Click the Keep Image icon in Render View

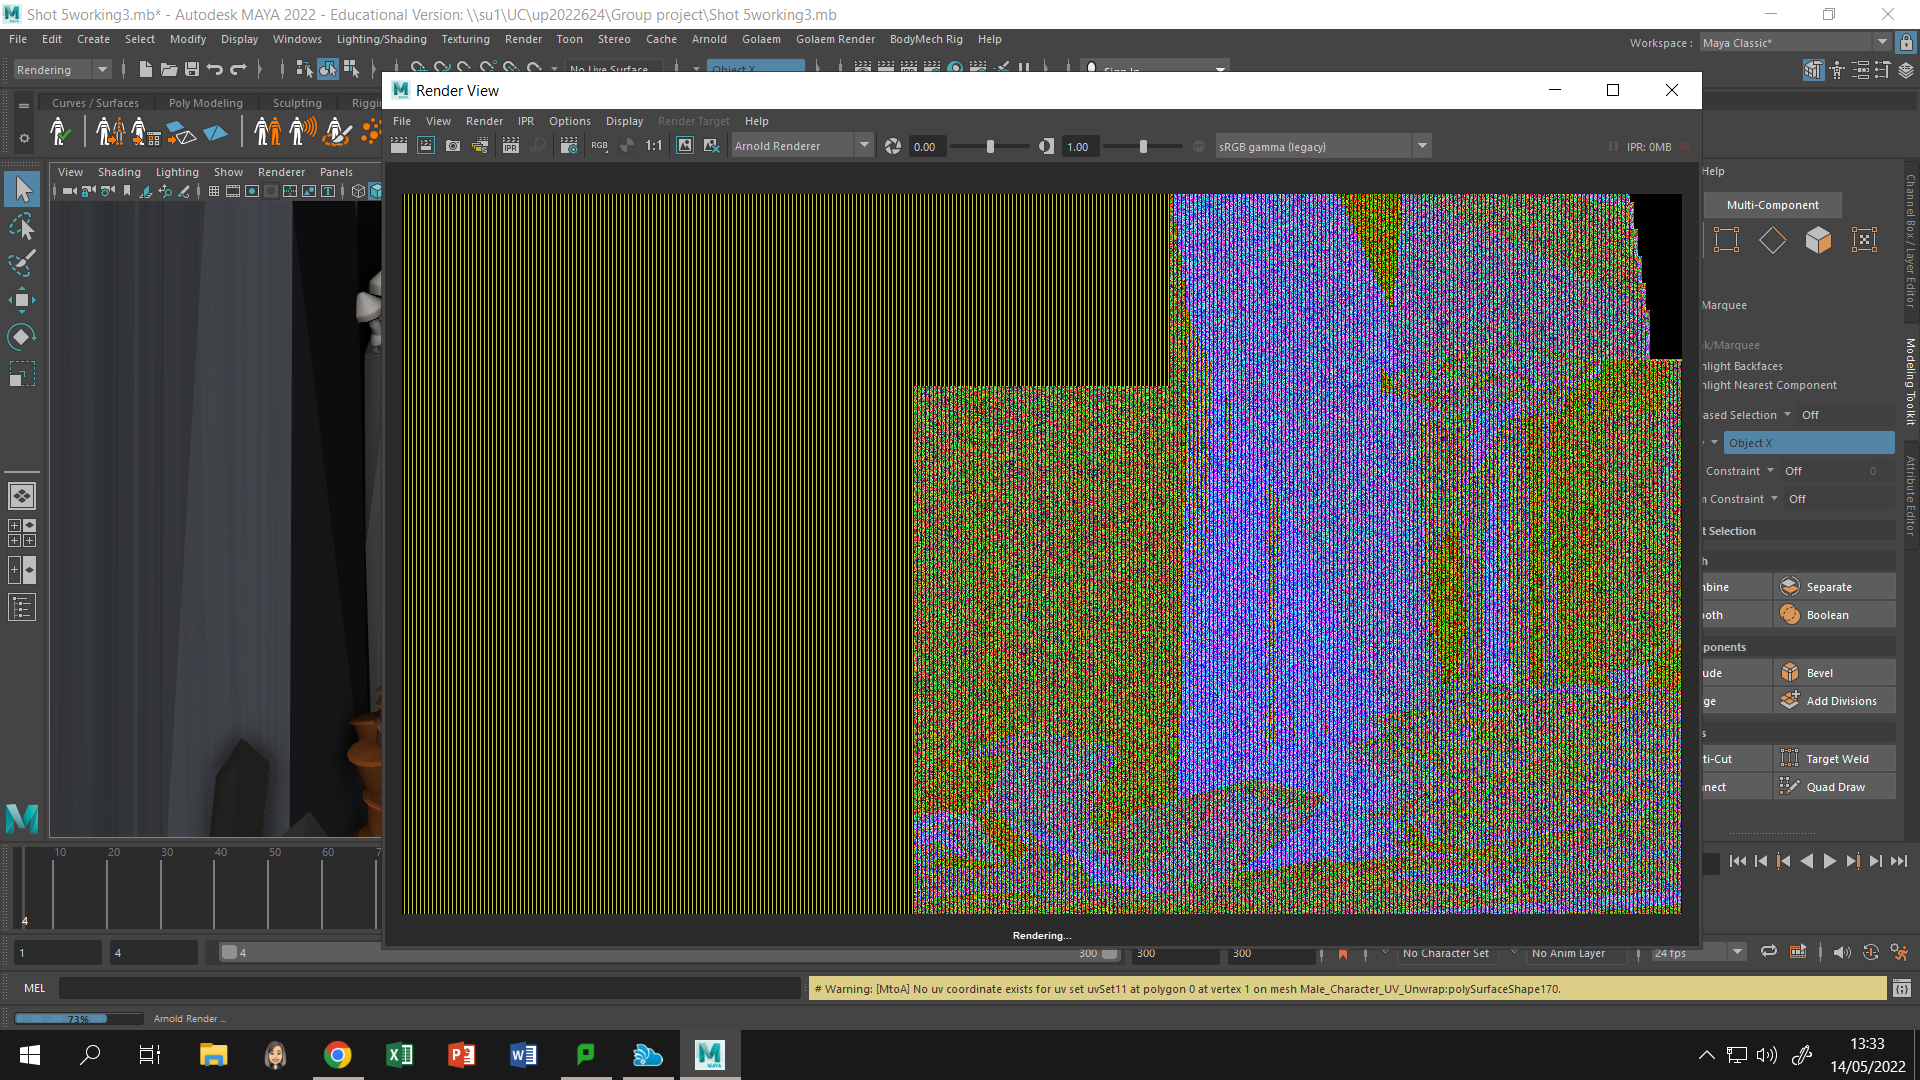(x=685, y=146)
